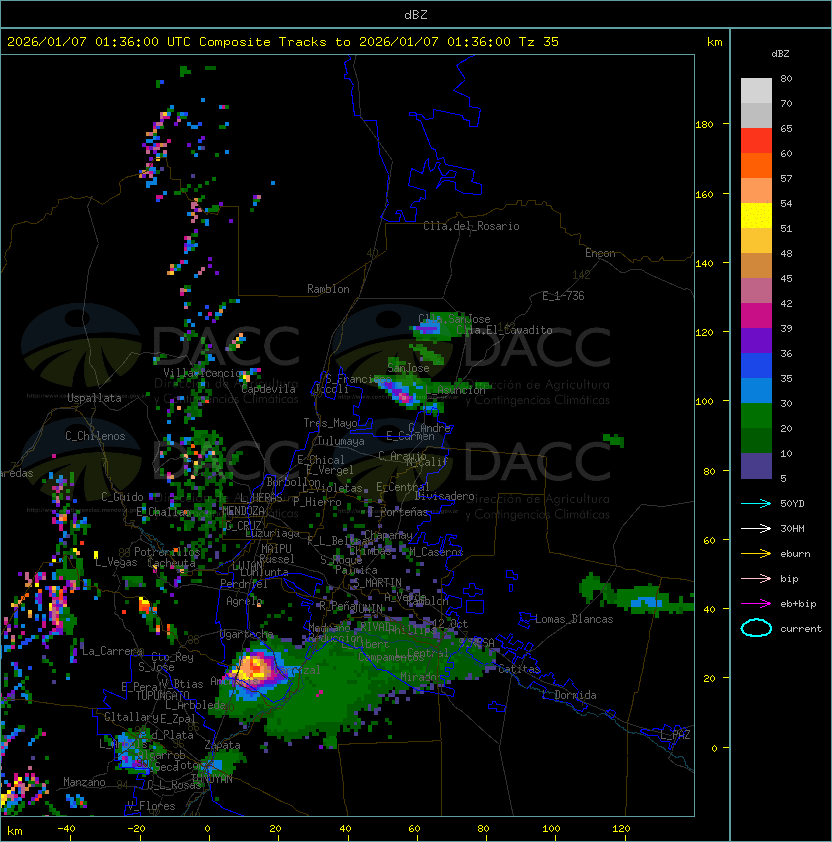Click the 'Encon' map label

pyautogui.click(x=600, y=253)
